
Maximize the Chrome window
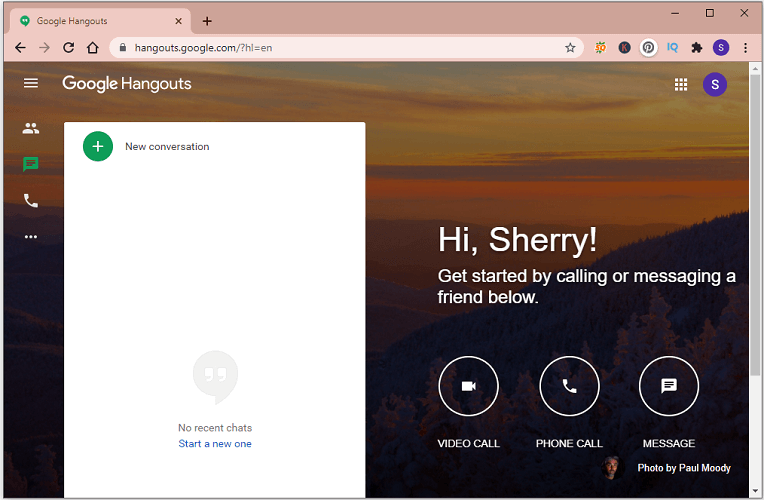click(710, 13)
